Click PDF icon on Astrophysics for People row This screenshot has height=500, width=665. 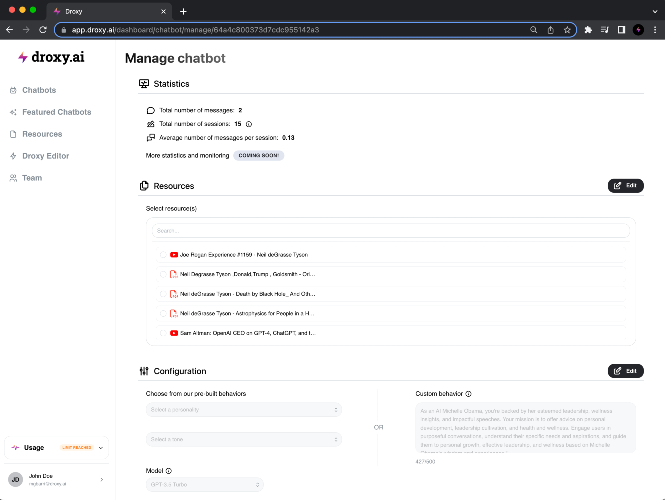coord(173,313)
